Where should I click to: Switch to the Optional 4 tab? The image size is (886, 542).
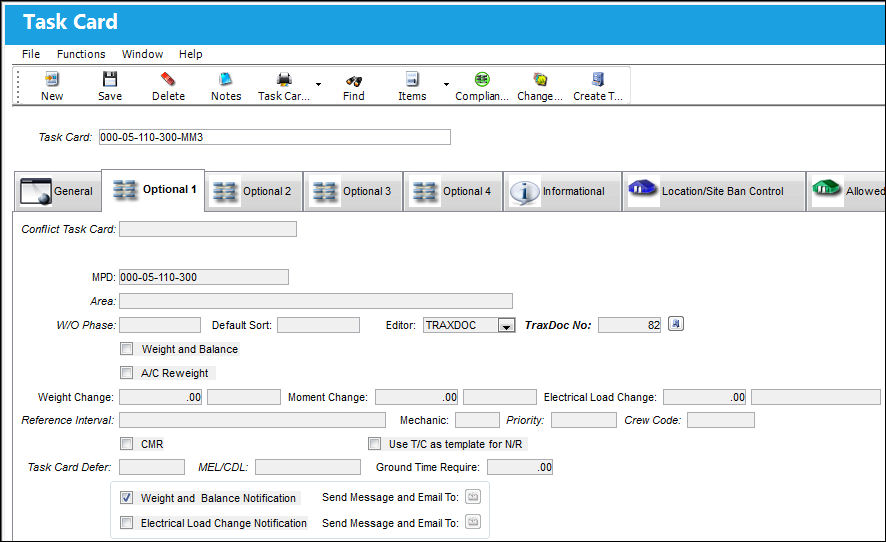(x=453, y=191)
